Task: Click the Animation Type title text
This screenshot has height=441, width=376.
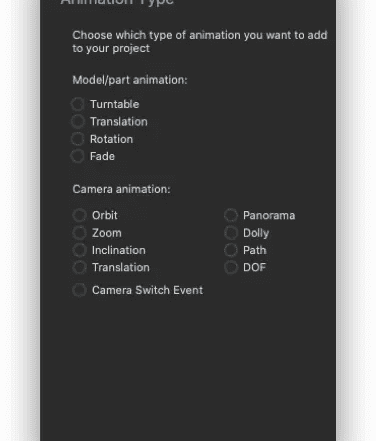Action: [x=117, y=2]
